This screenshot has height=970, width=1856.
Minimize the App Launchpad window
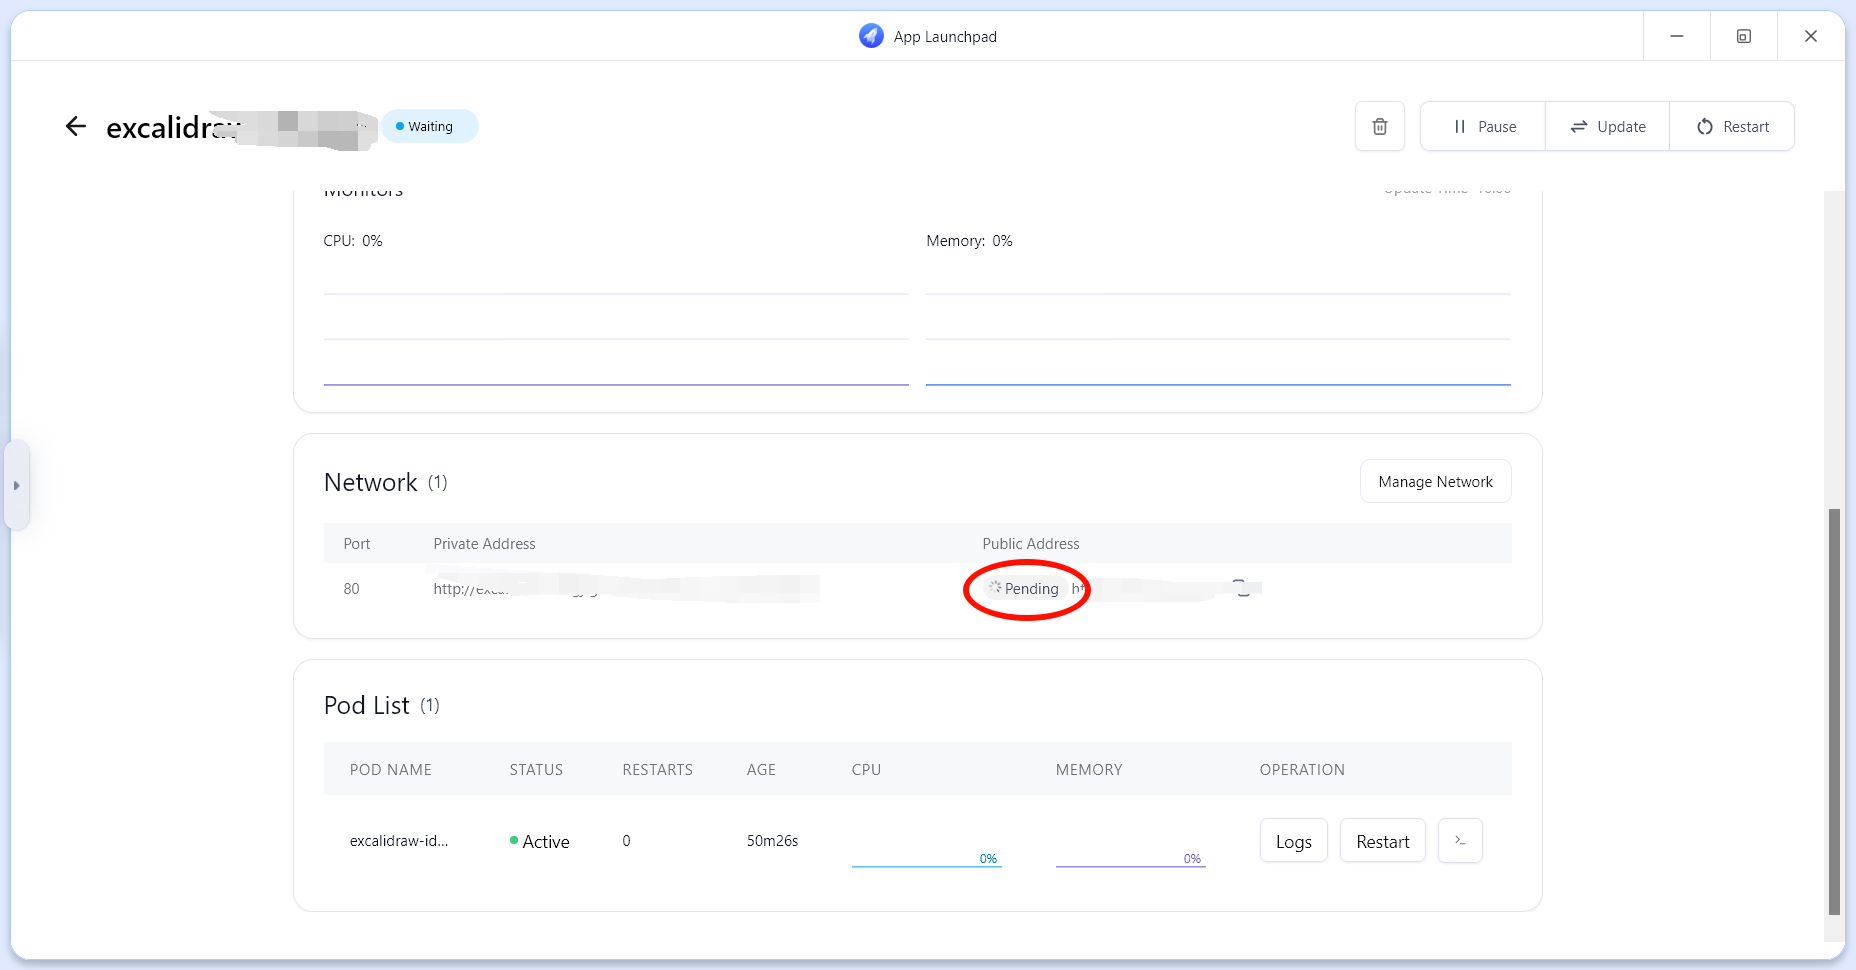pos(1677,36)
